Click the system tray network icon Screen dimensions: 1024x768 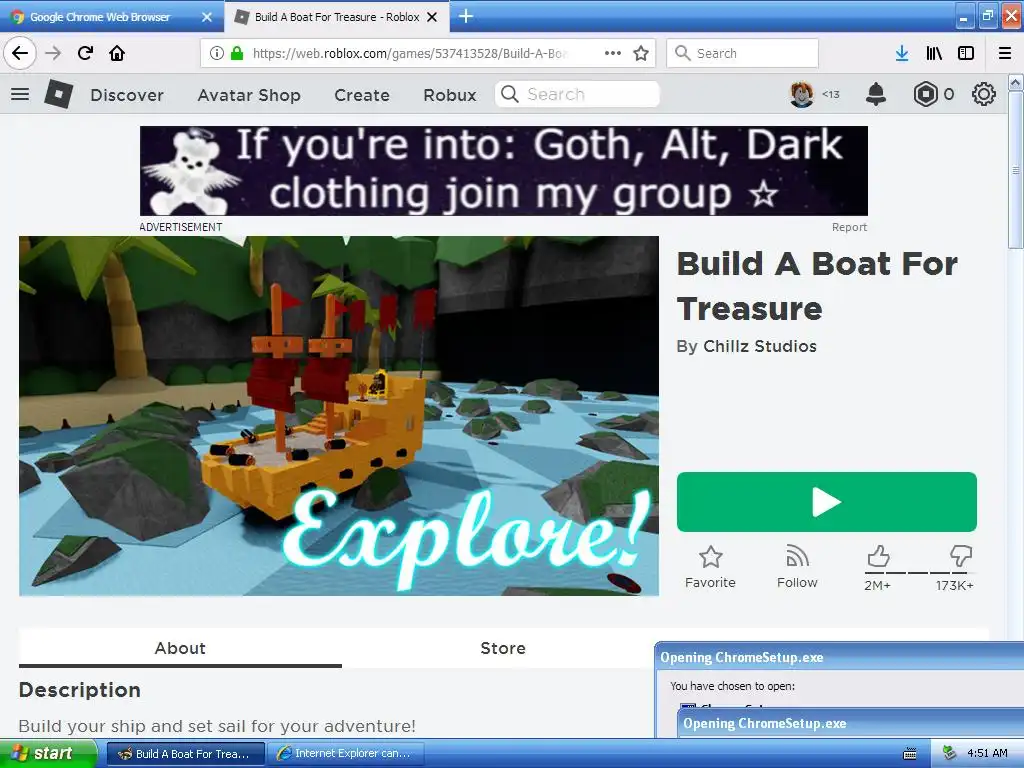(950, 753)
